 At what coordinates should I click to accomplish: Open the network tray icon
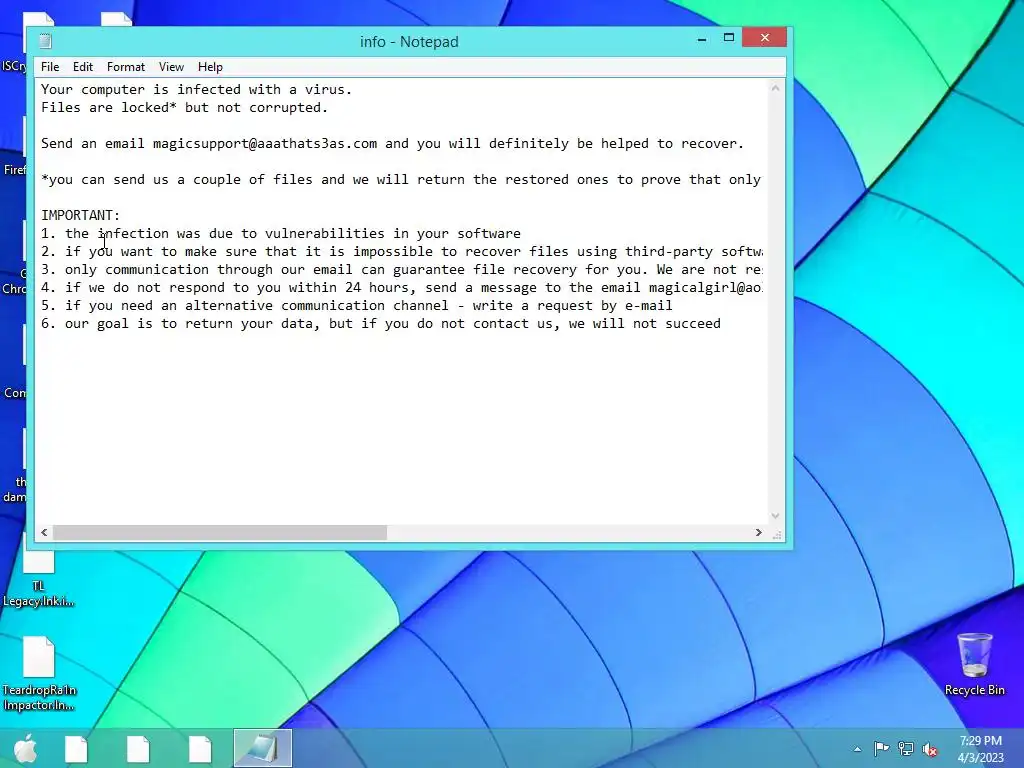[906, 749]
